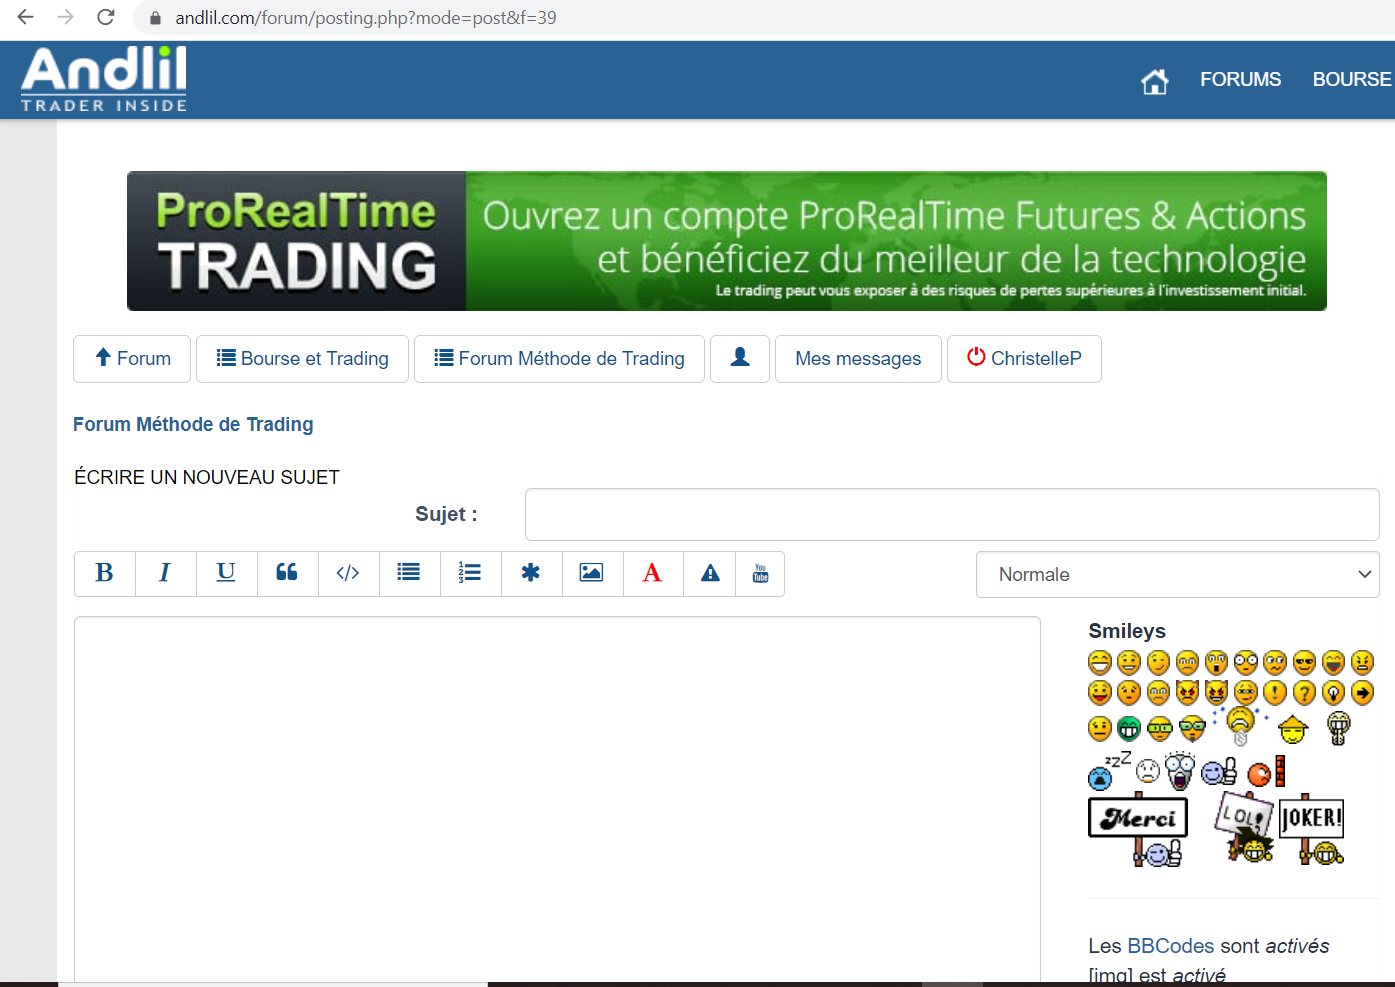Open the BOURSE menu in the header
Viewport: 1395px width, 987px height.
point(1352,80)
